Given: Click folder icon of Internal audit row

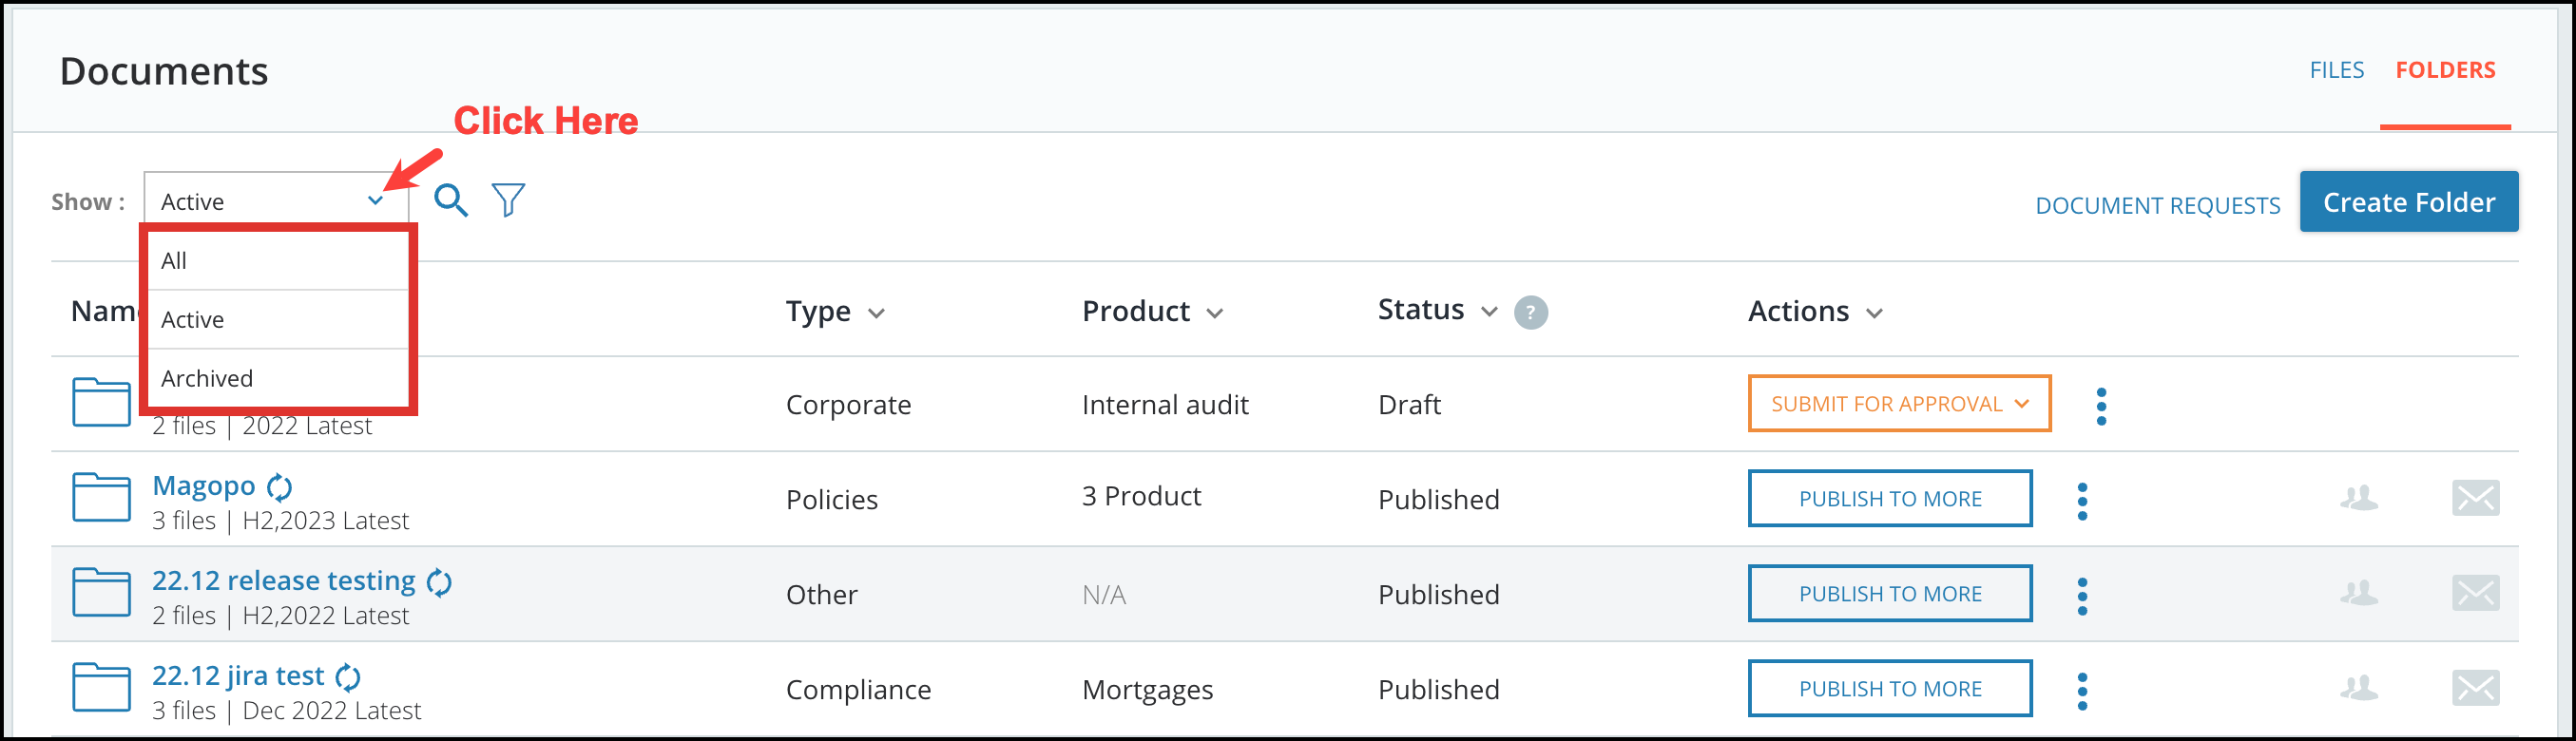Looking at the screenshot, I should click(101, 402).
